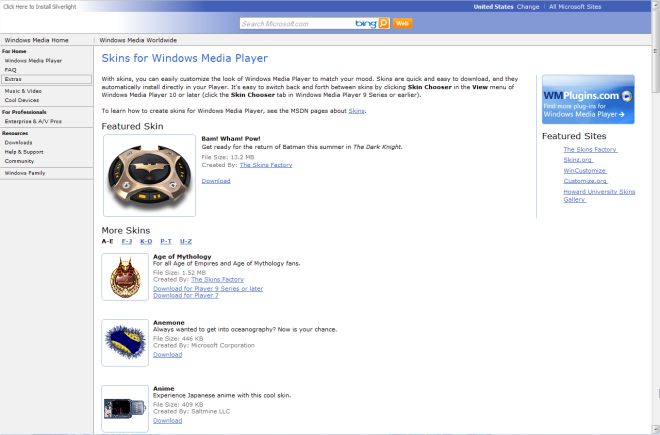Download the Bam! Wham! Pow! skin
Screen dimensions: 660x435
click(216, 181)
